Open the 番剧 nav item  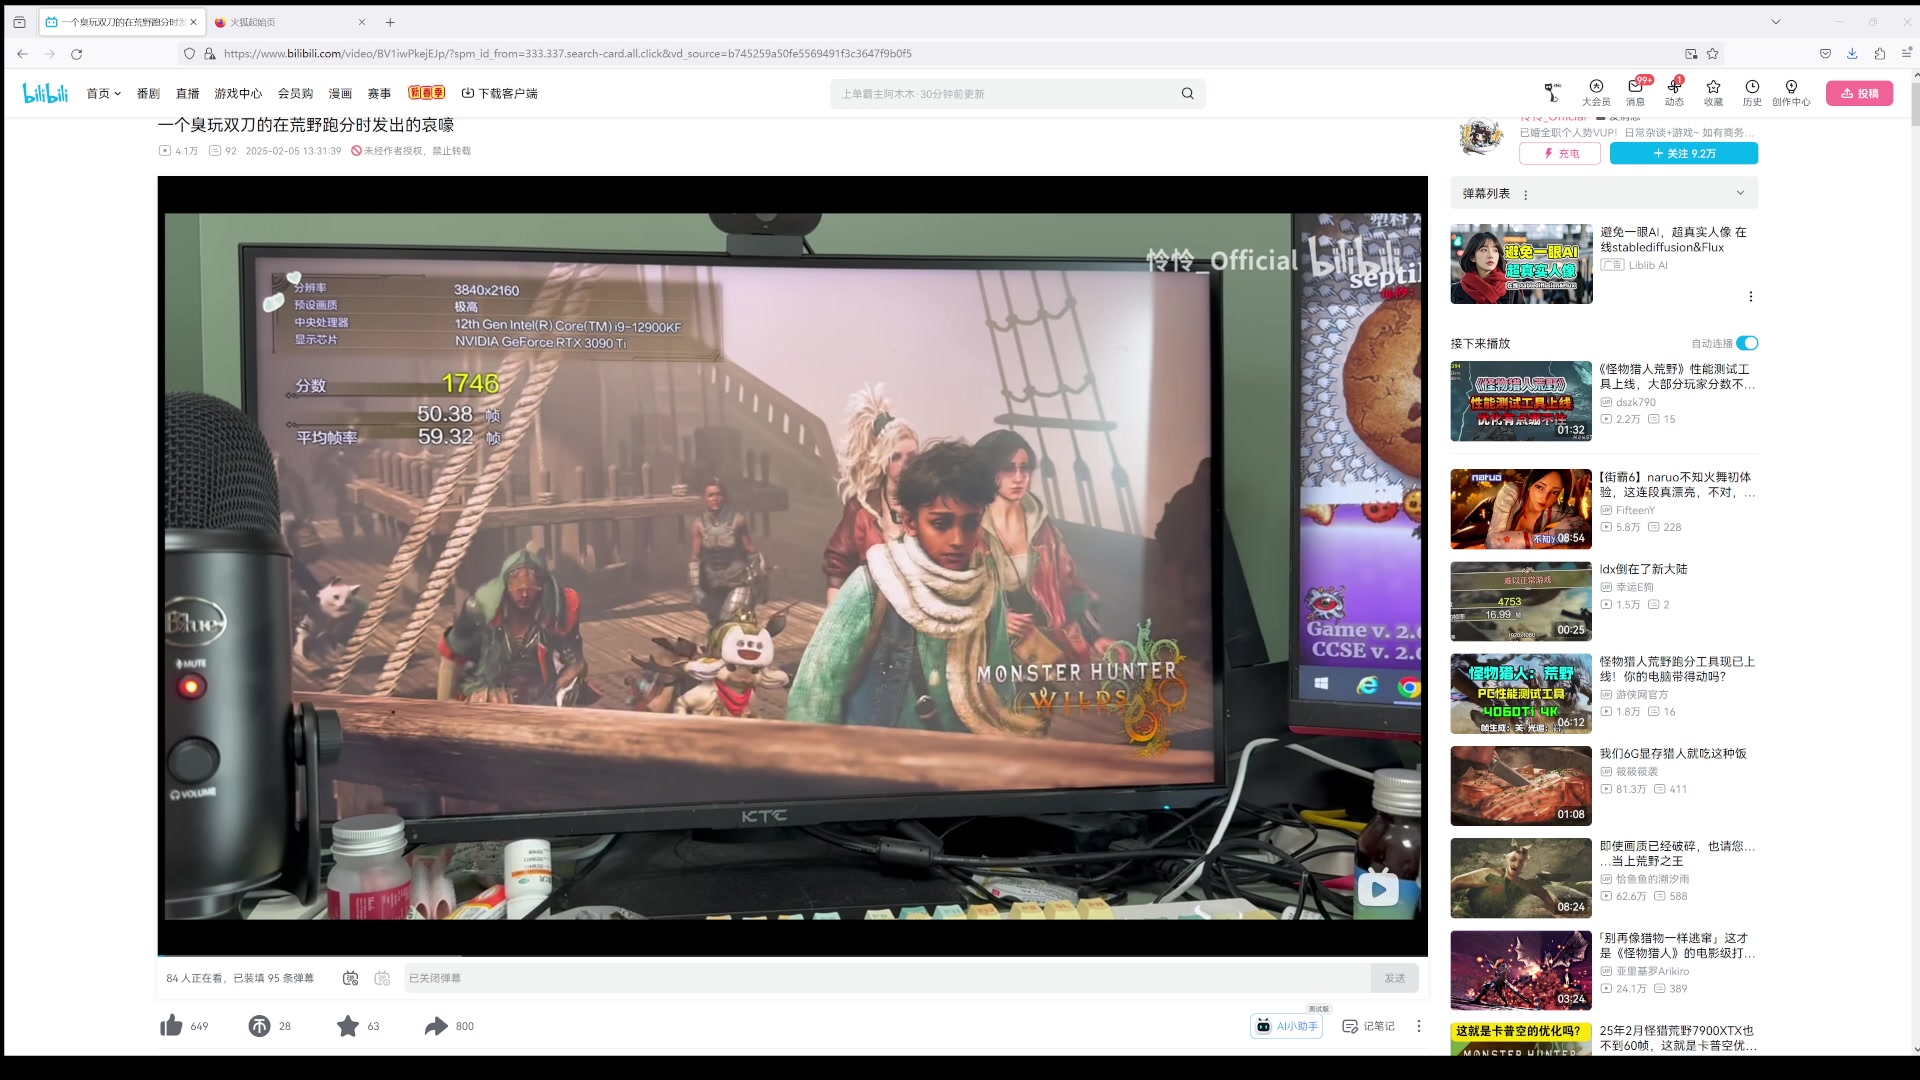click(x=148, y=94)
